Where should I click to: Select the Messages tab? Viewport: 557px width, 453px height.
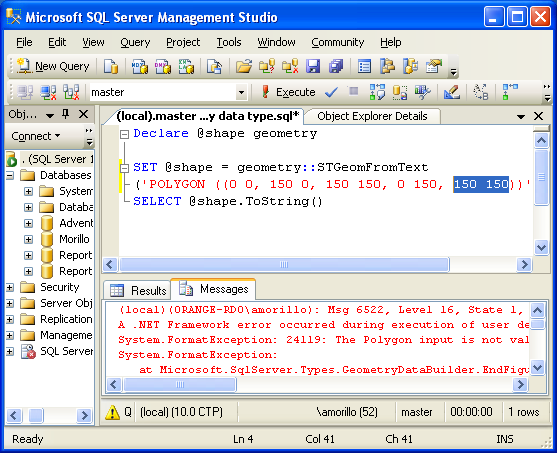(x=213, y=289)
